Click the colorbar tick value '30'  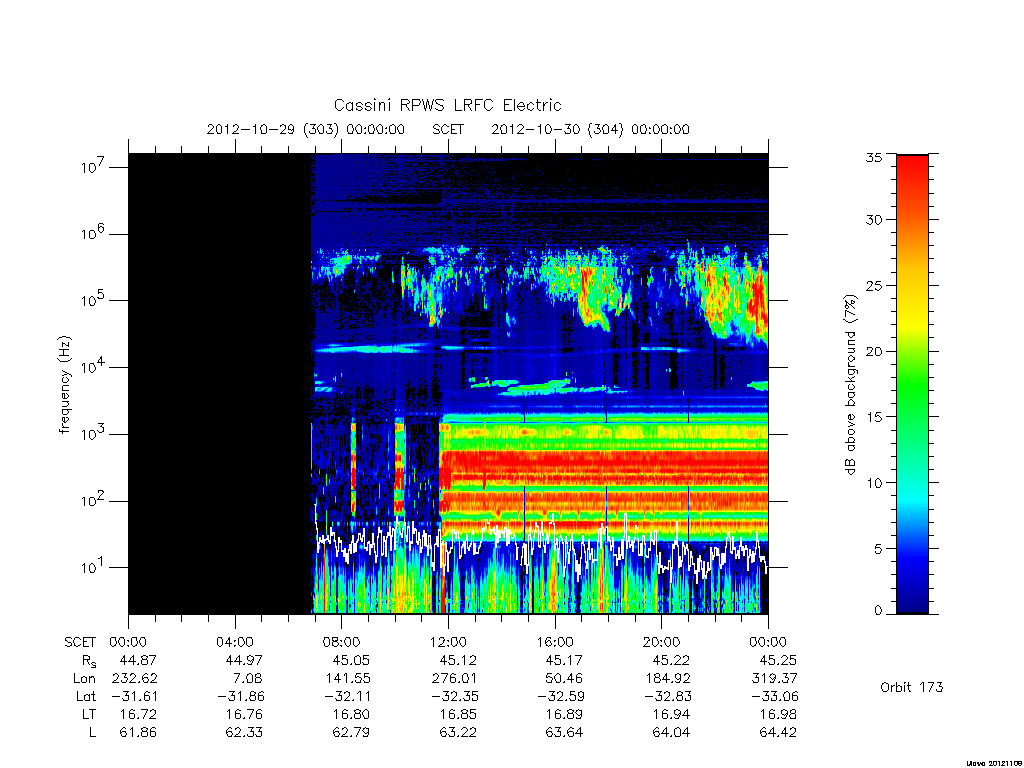[x=874, y=219]
